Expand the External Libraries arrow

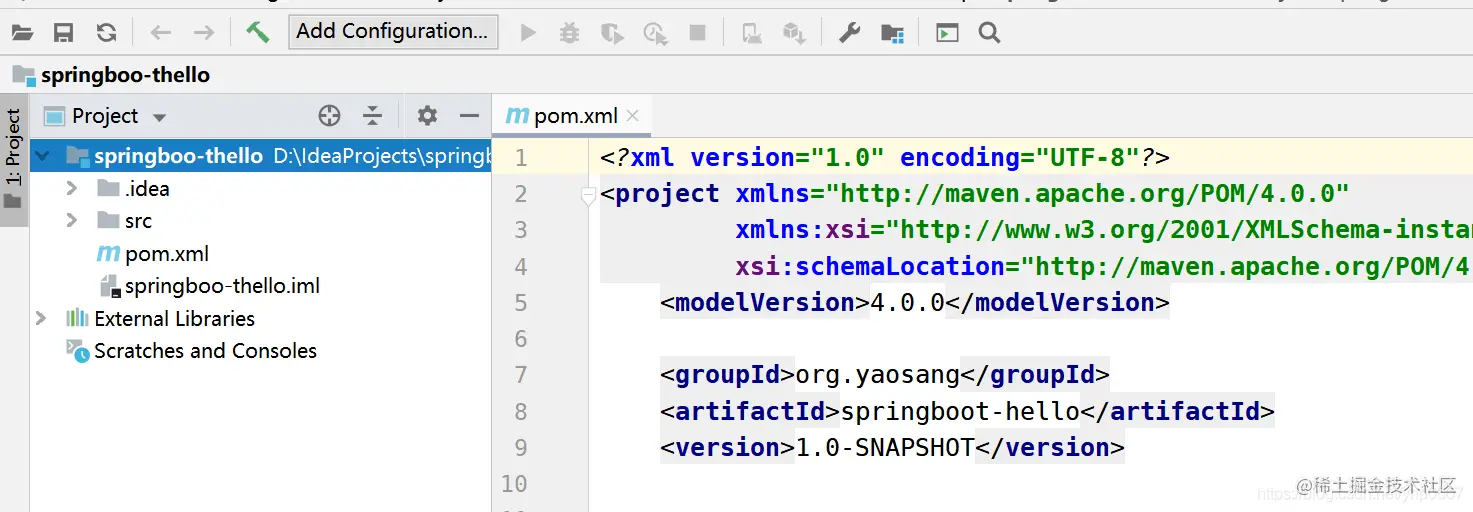pyautogui.click(x=41, y=318)
